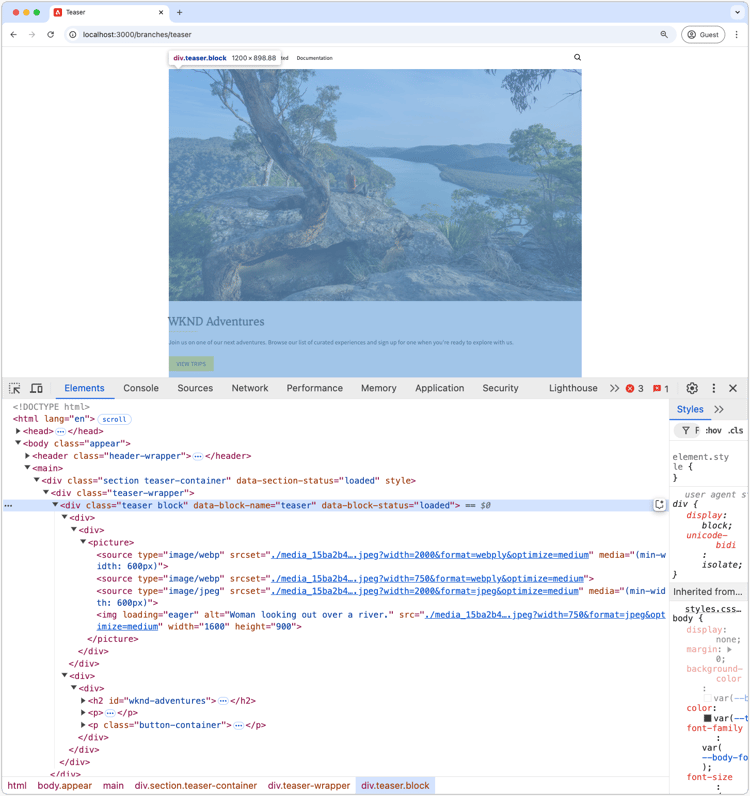The width and height of the screenshot is (750, 796).
Task: Click the zoom magnifier icon in the address bar
Action: [664, 35]
